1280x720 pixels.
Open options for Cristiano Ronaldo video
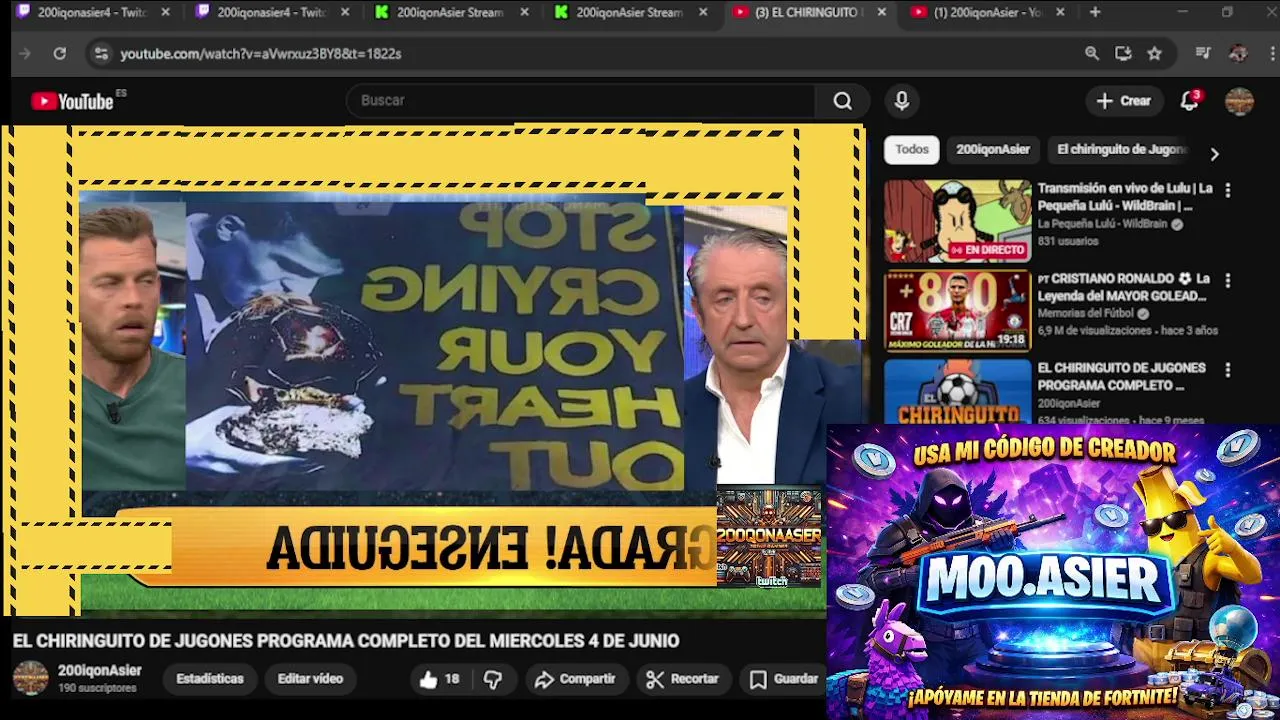tap(1227, 281)
